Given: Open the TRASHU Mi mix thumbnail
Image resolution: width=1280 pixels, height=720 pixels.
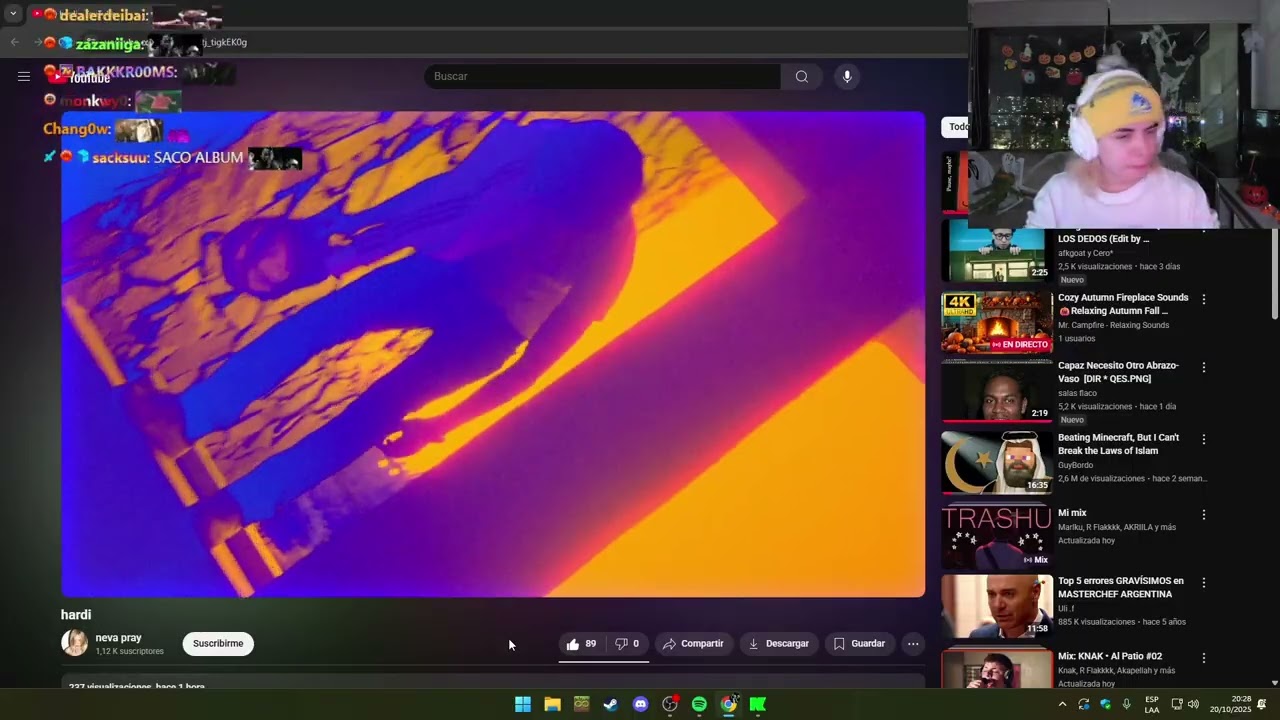Looking at the screenshot, I should click(x=996, y=537).
